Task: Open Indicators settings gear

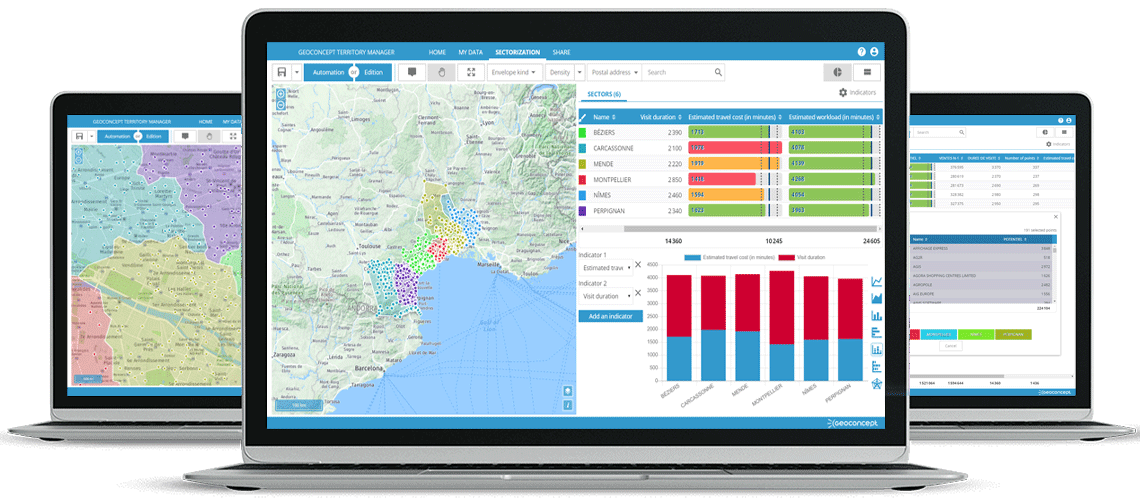Action: [843, 93]
